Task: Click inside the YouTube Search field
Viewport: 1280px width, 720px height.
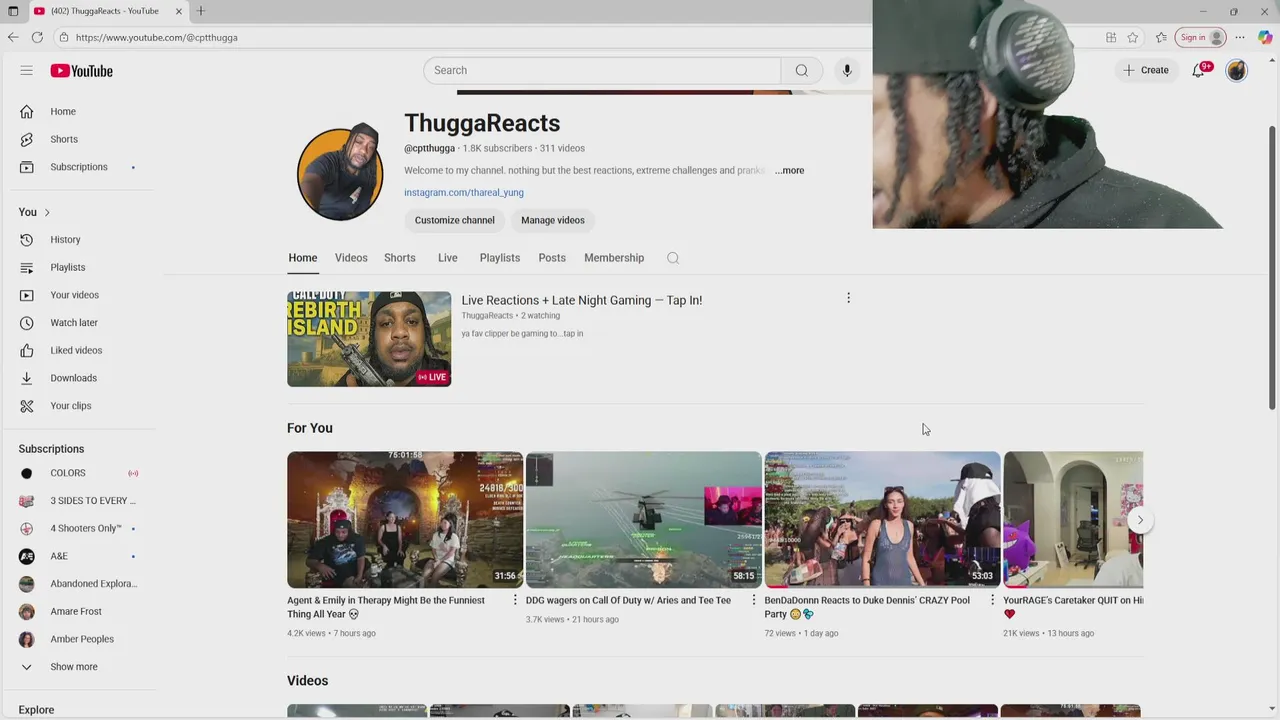Action: (602, 70)
